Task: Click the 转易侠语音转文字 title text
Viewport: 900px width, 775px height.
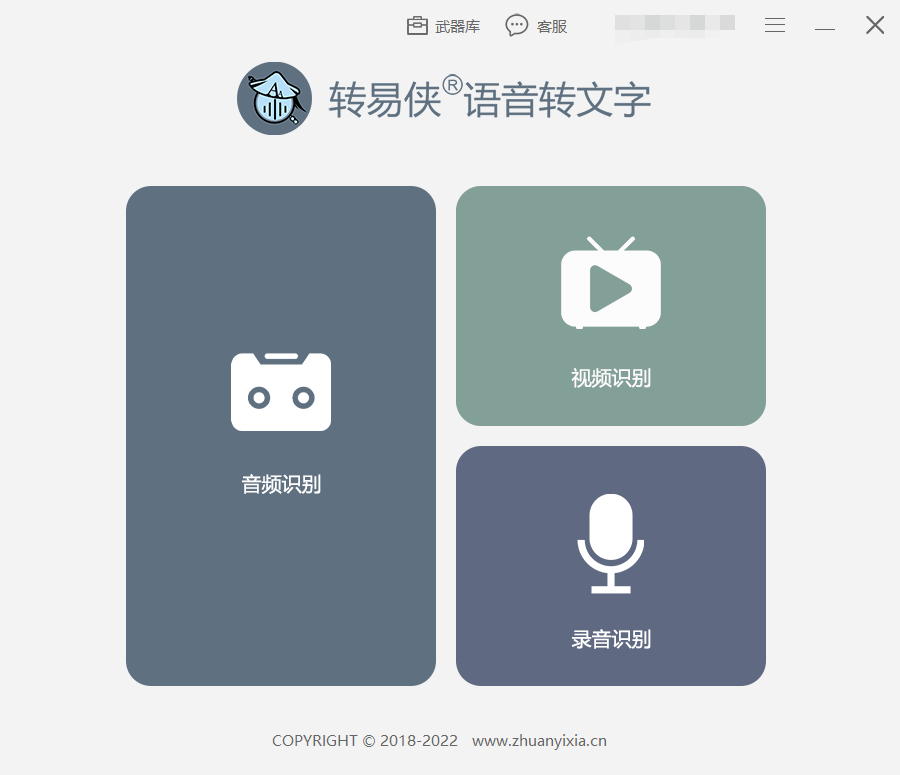Action: pos(490,99)
